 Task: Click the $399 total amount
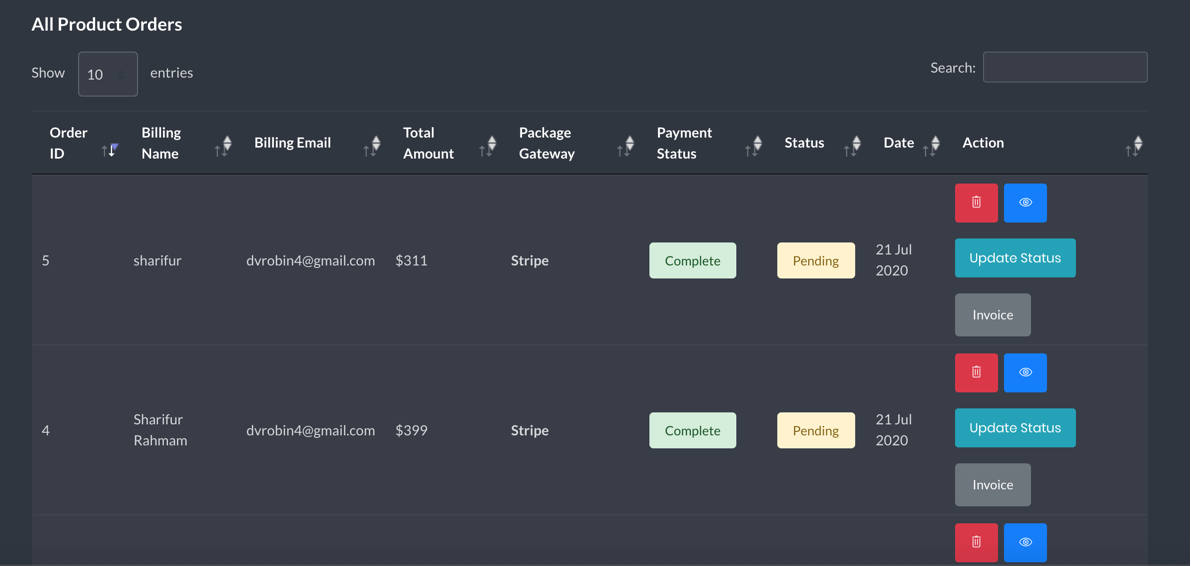tap(411, 431)
